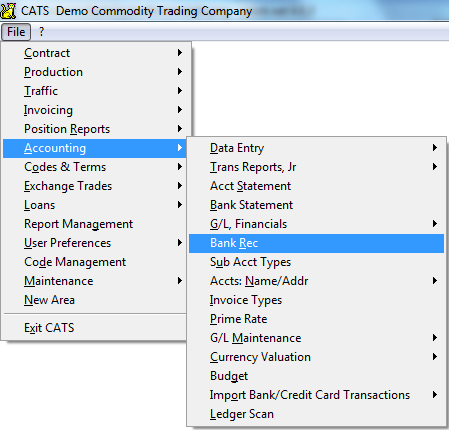449x430 pixels.
Task: Open the ? help menu
Action: coord(41,32)
